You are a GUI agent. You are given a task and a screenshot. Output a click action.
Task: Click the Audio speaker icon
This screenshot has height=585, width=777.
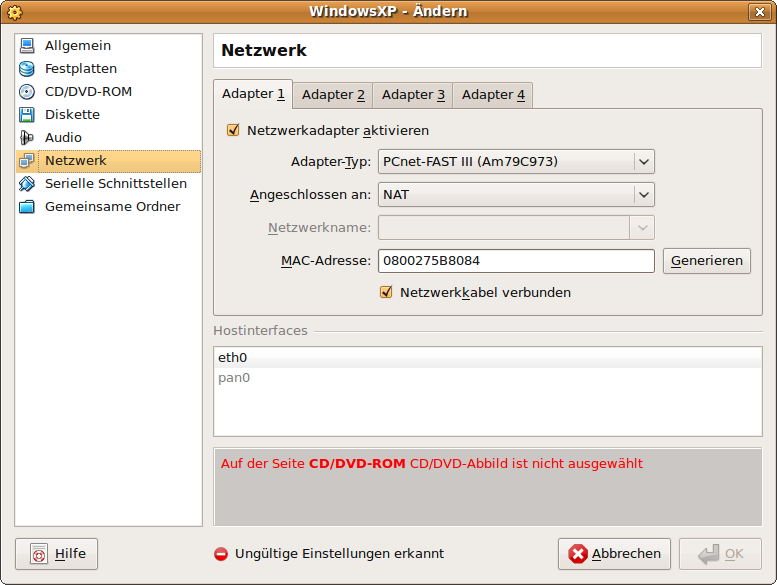click(x=27, y=138)
